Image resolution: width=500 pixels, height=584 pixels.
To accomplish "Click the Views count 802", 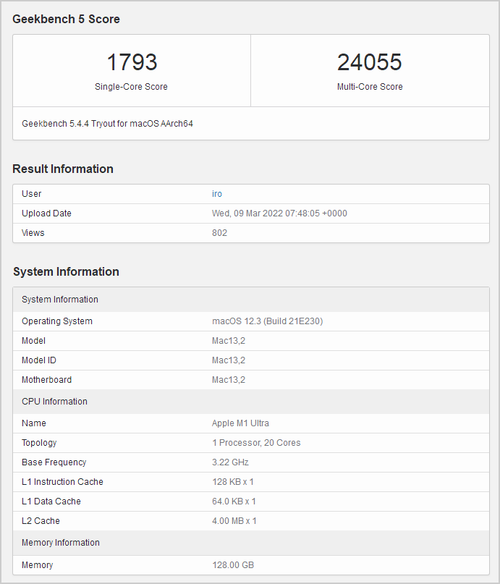I will pyautogui.click(x=219, y=233).
